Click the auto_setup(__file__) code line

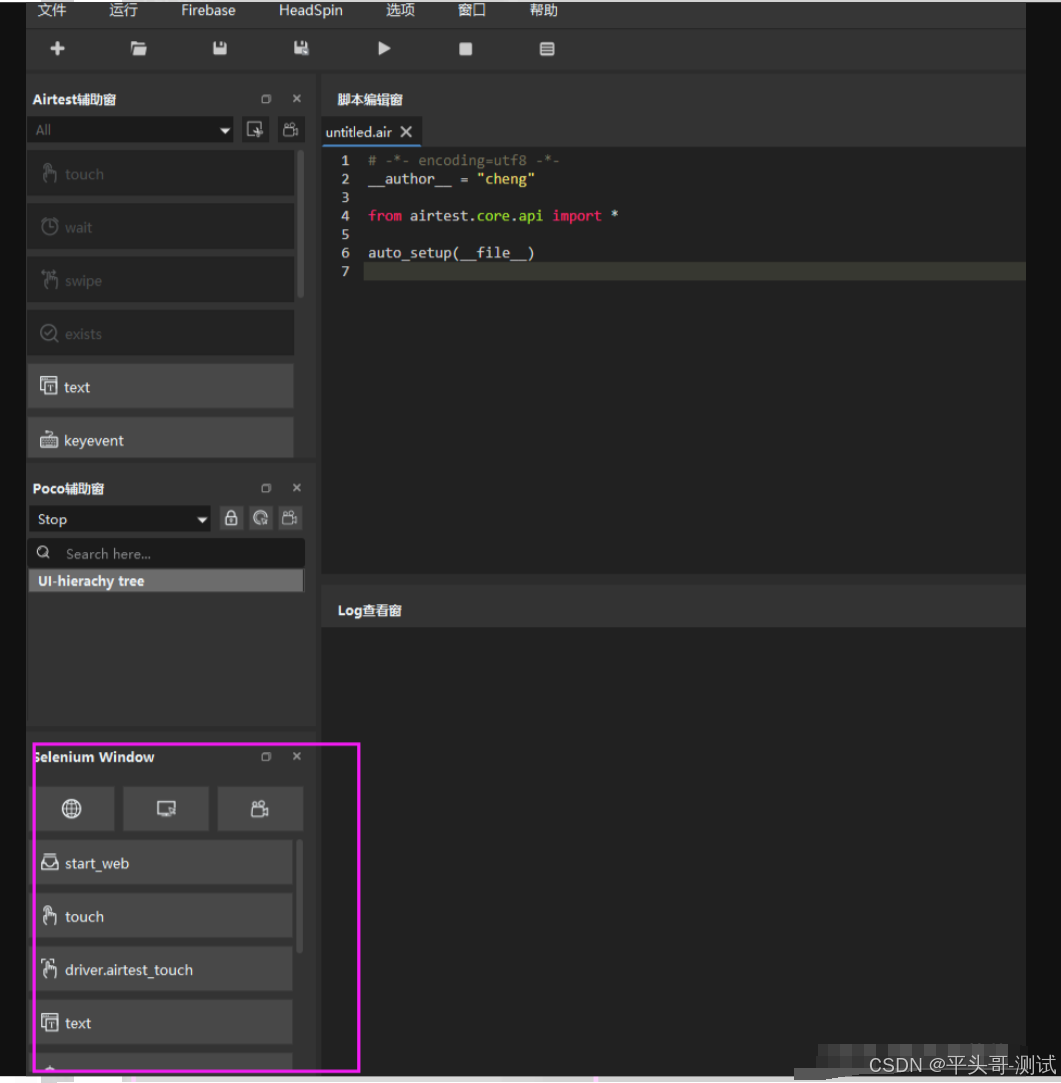(451, 253)
